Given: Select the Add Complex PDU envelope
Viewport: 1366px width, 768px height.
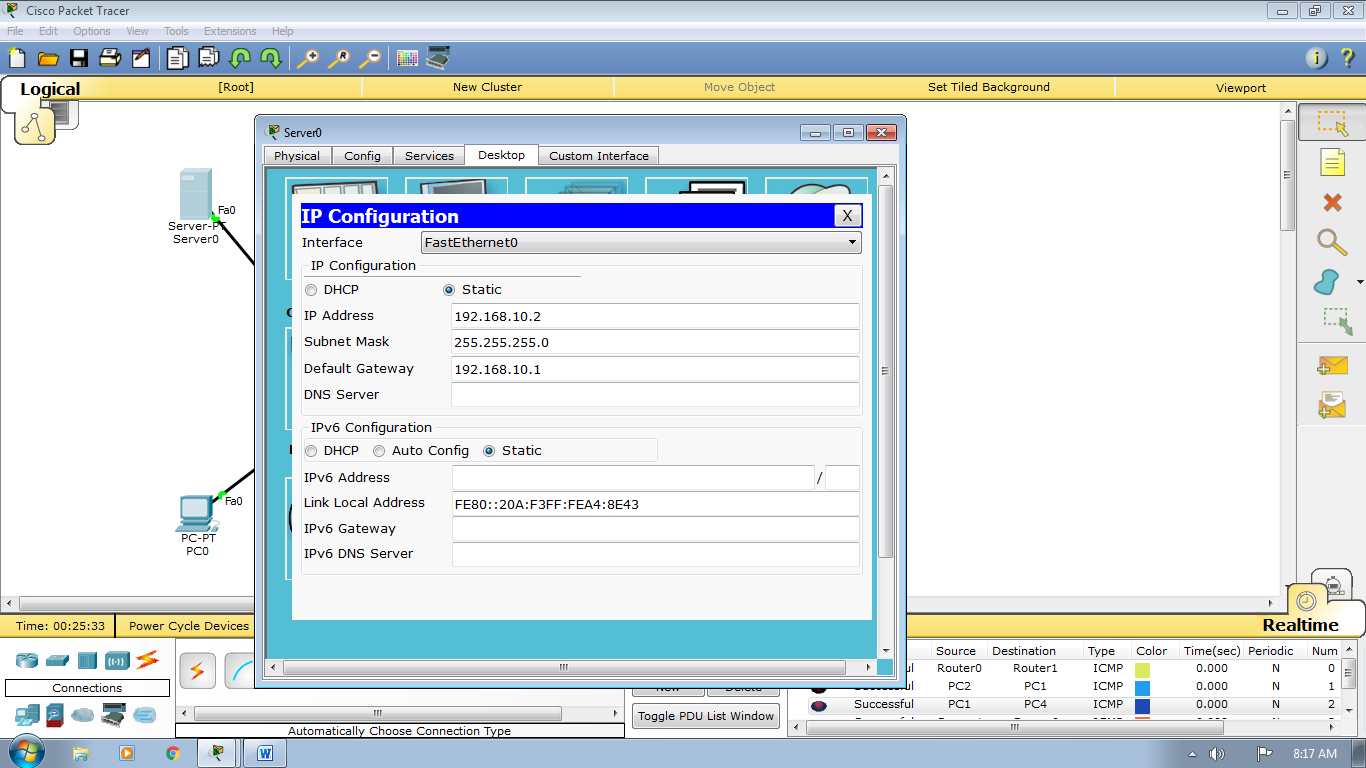Looking at the screenshot, I should [1332, 404].
